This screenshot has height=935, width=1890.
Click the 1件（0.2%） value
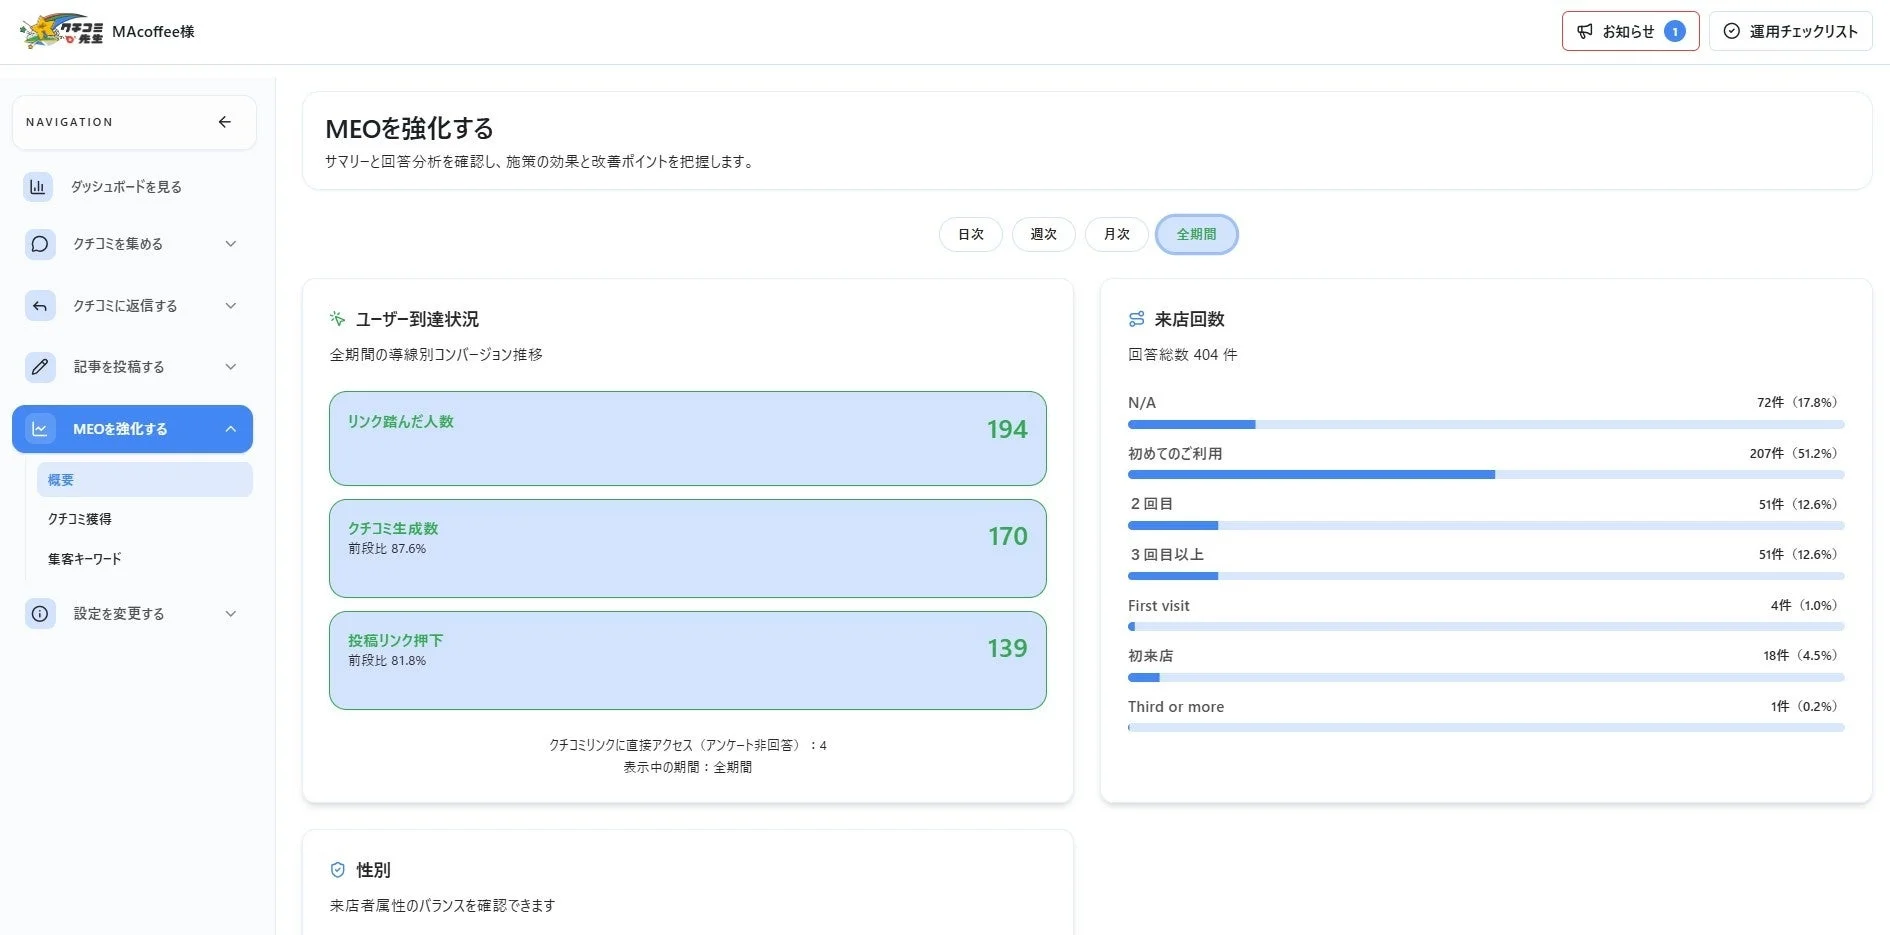click(1806, 707)
